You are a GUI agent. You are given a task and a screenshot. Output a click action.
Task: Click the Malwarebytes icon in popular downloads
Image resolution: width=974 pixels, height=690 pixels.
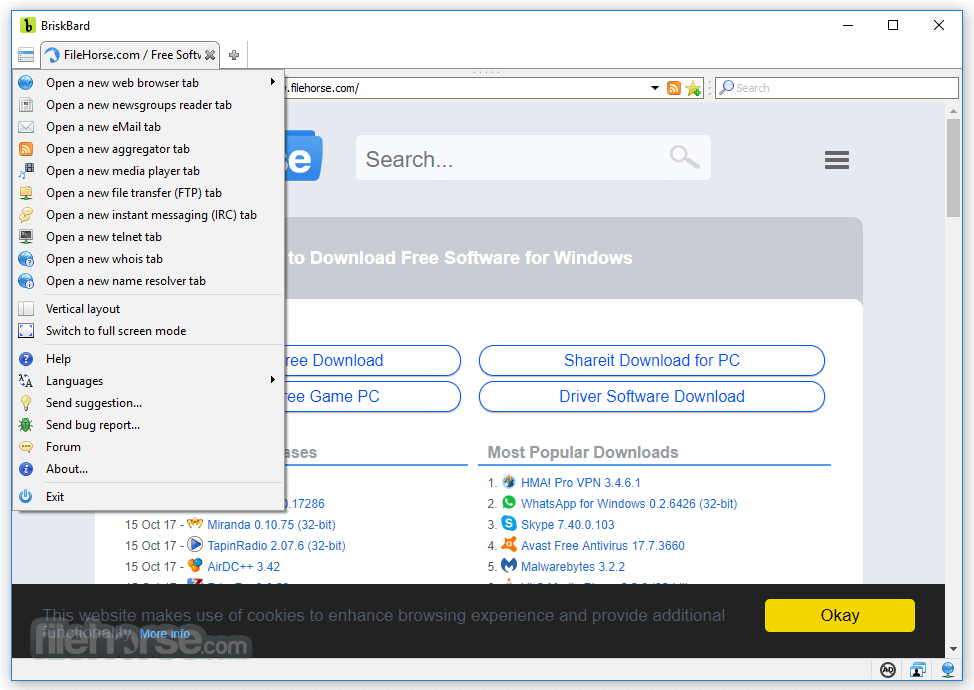click(x=509, y=566)
